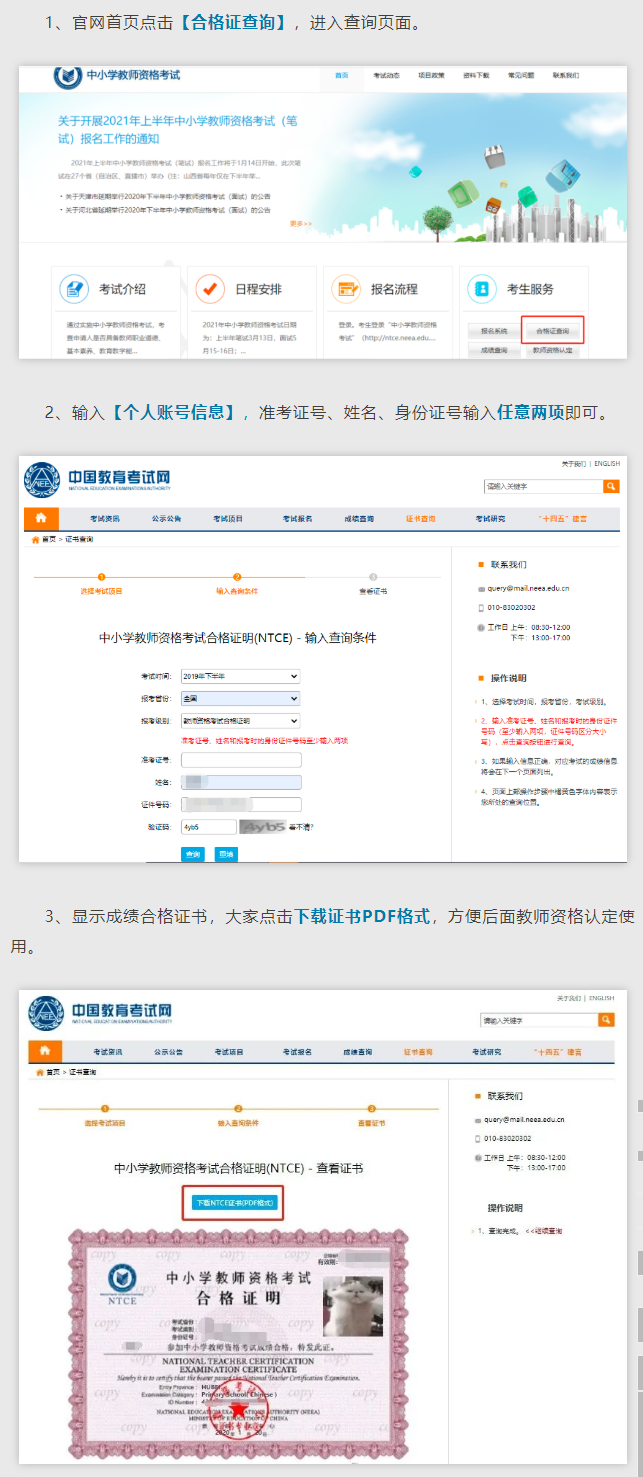Click the orange home icon on the 查看证书 page navbar

click(45, 1052)
